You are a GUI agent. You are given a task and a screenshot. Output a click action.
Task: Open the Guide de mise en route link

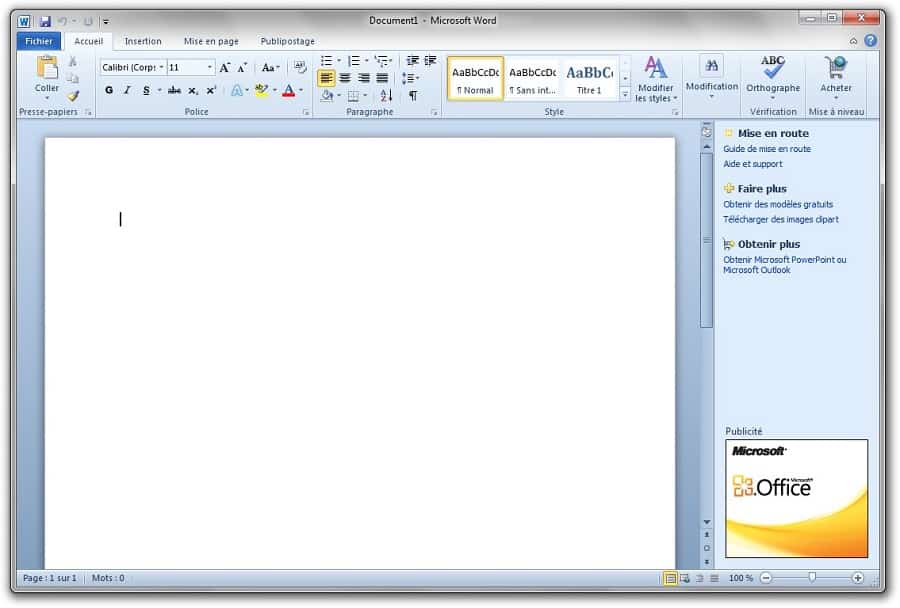(x=767, y=149)
